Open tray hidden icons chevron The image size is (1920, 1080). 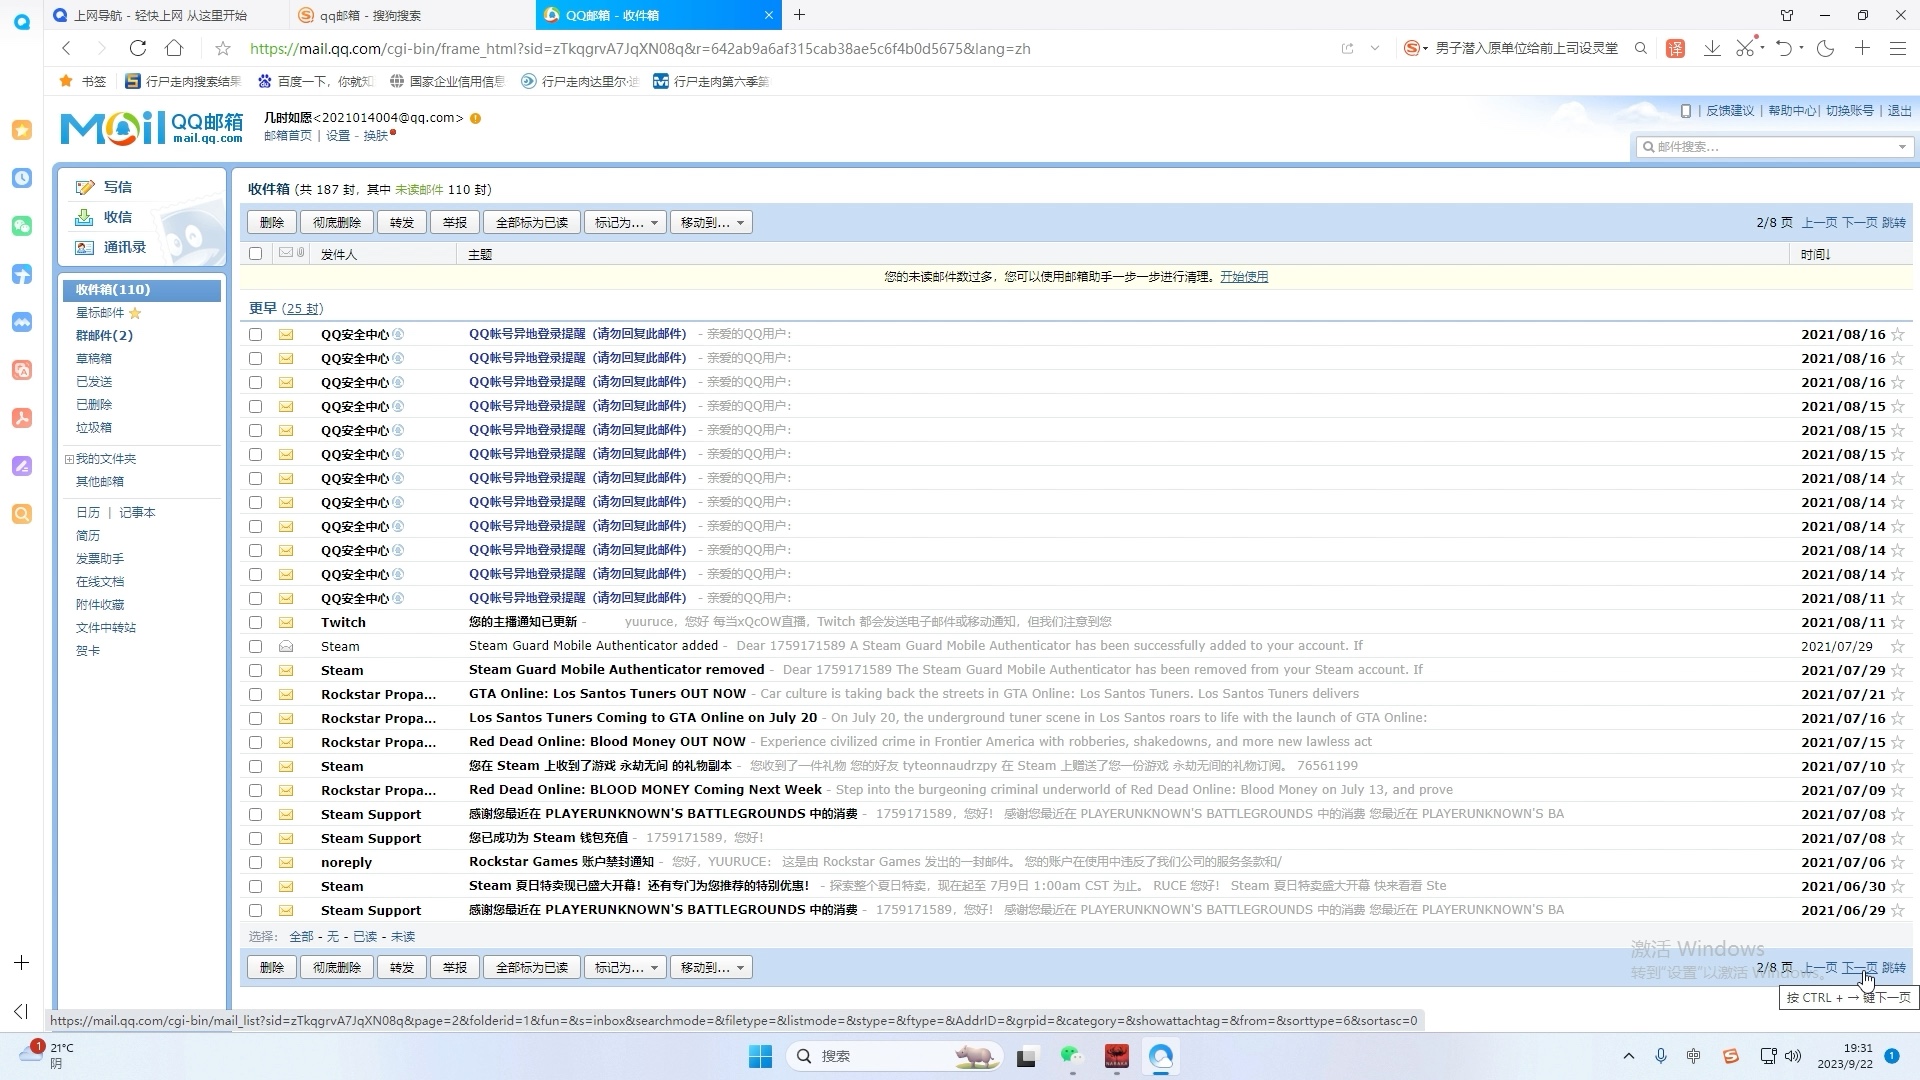coord(1629,1056)
